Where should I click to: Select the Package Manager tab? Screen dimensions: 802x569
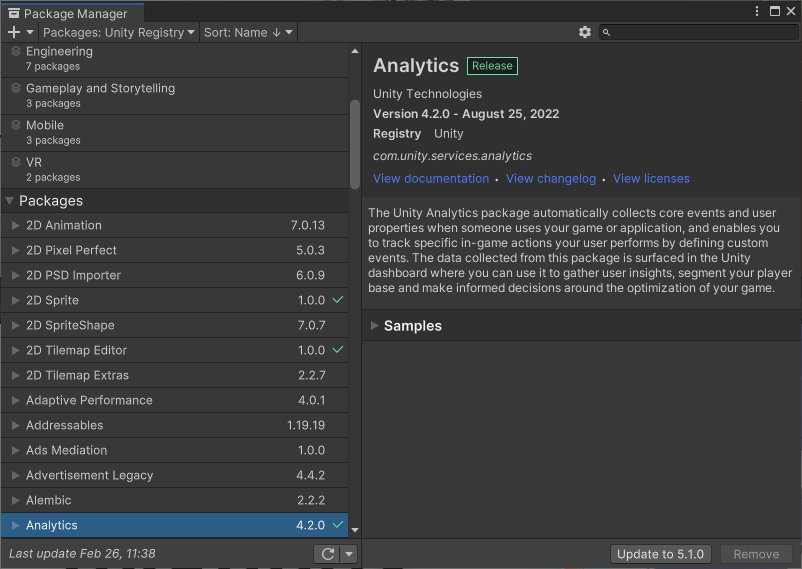(x=72, y=13)
